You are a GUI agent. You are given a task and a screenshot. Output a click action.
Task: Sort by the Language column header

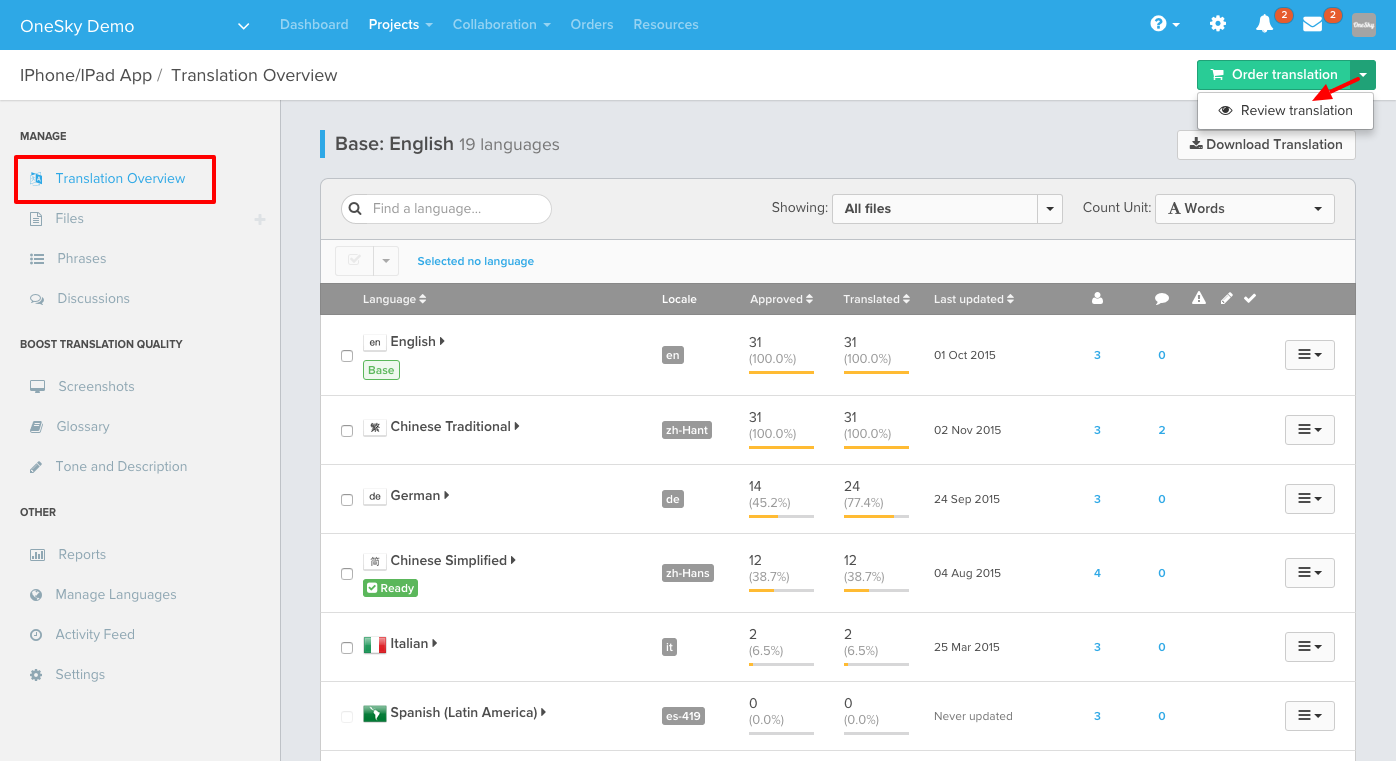[x=394, y=299]
